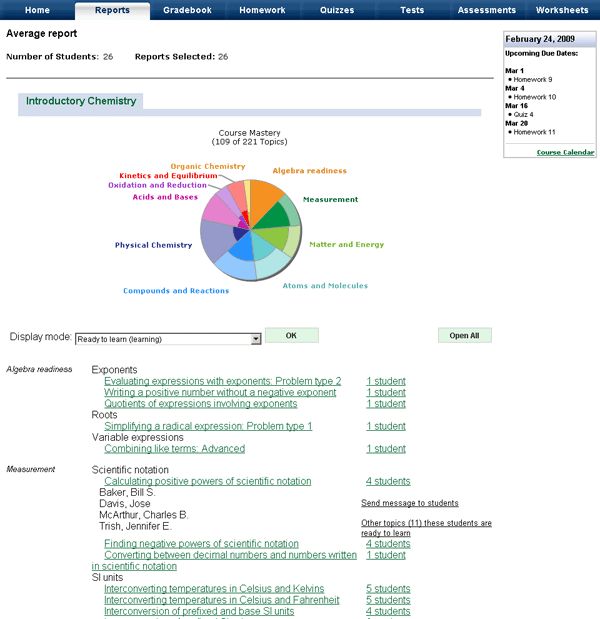The height and width of the screenshot is (619, 600).
Task: Open the Worksheets tab
Action: pyautogui.click(x=561, y=10)
